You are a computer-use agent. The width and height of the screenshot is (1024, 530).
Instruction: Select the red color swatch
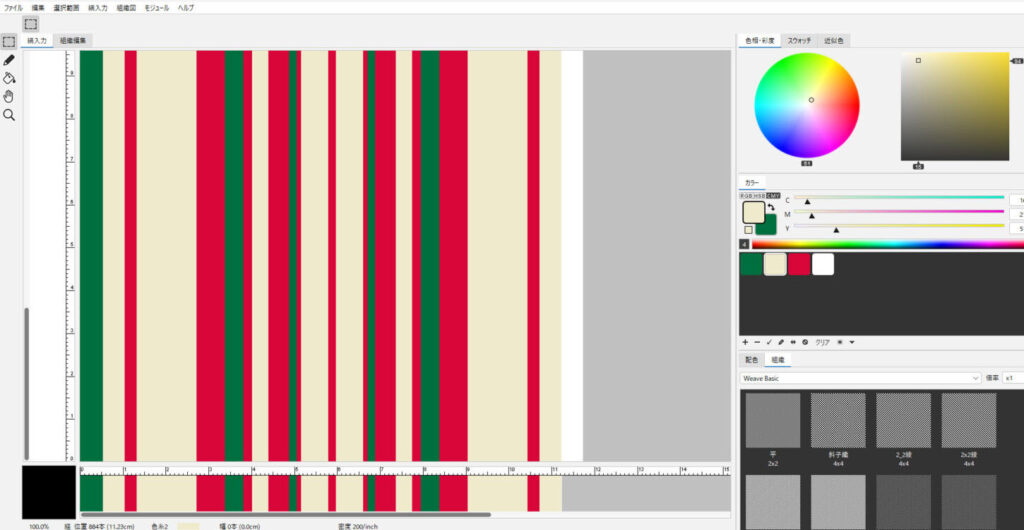(798, 264)
